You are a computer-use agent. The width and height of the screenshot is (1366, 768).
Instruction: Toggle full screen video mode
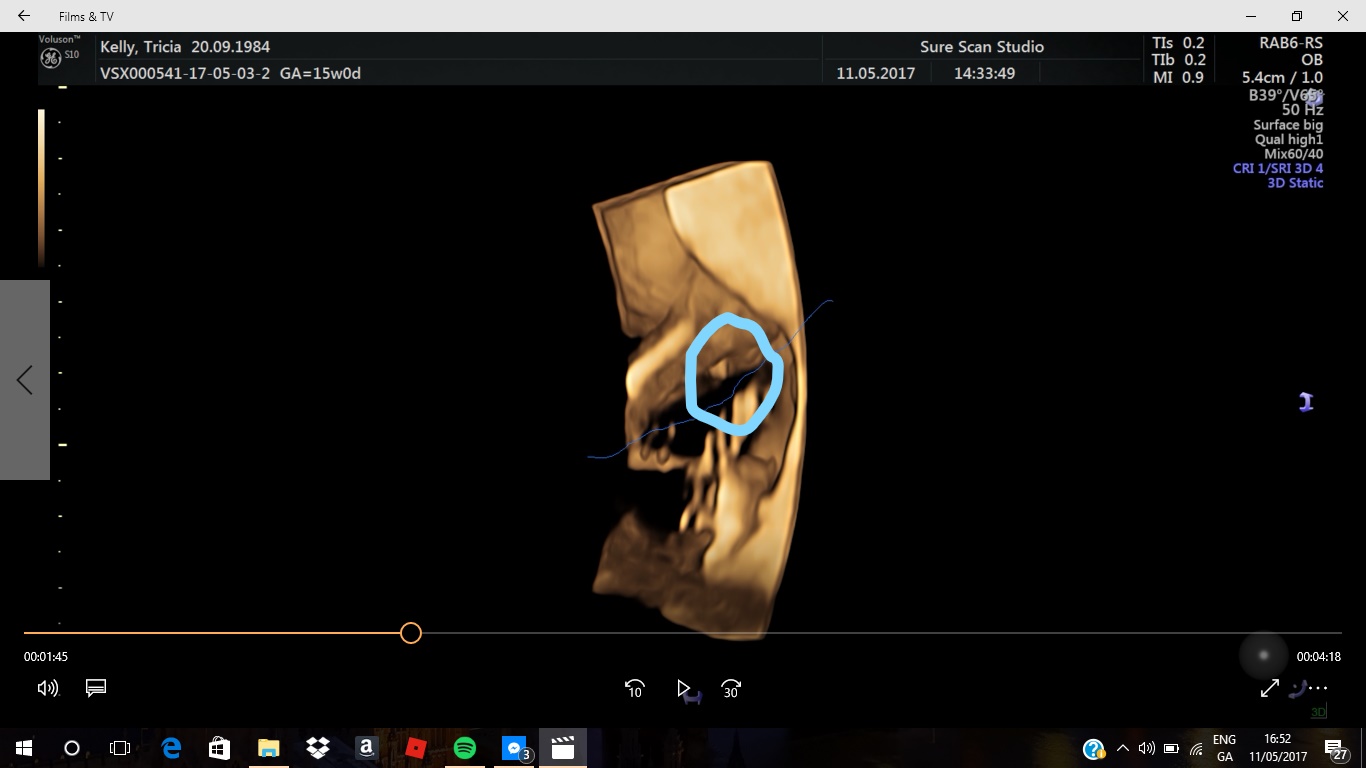click(x=1269, y=688)
